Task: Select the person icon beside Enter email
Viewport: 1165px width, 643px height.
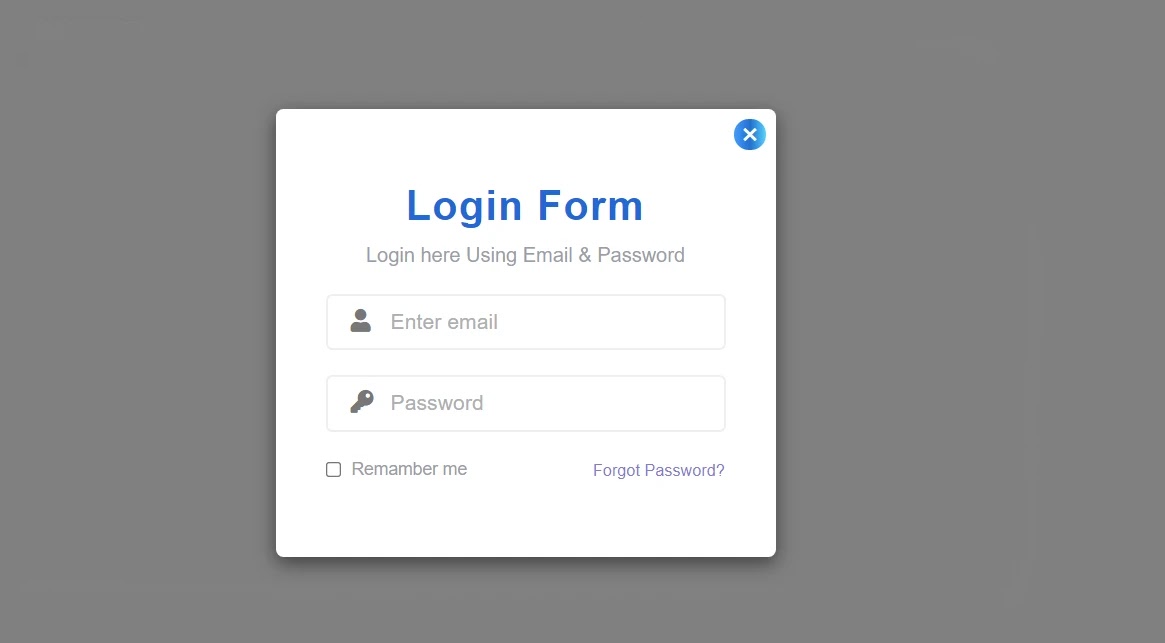Action: pos(360,321)
